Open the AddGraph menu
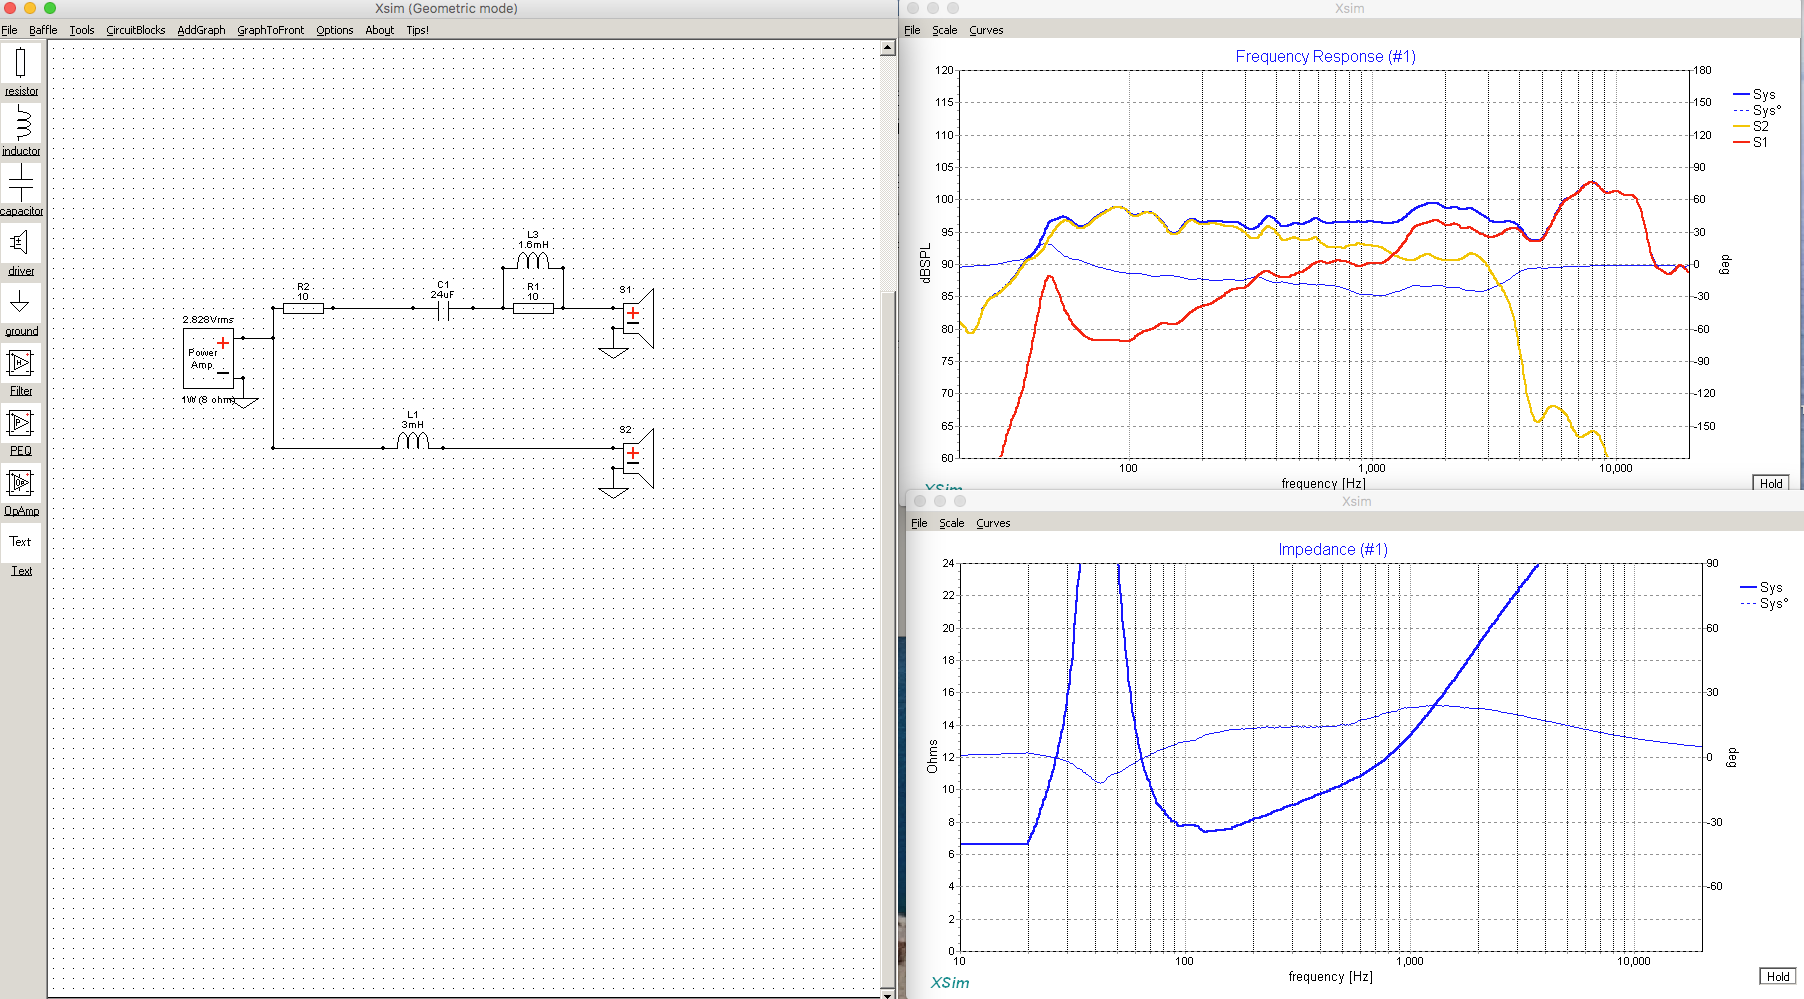The height and width of the screenshot is (999, 1804). pos(201,30)
